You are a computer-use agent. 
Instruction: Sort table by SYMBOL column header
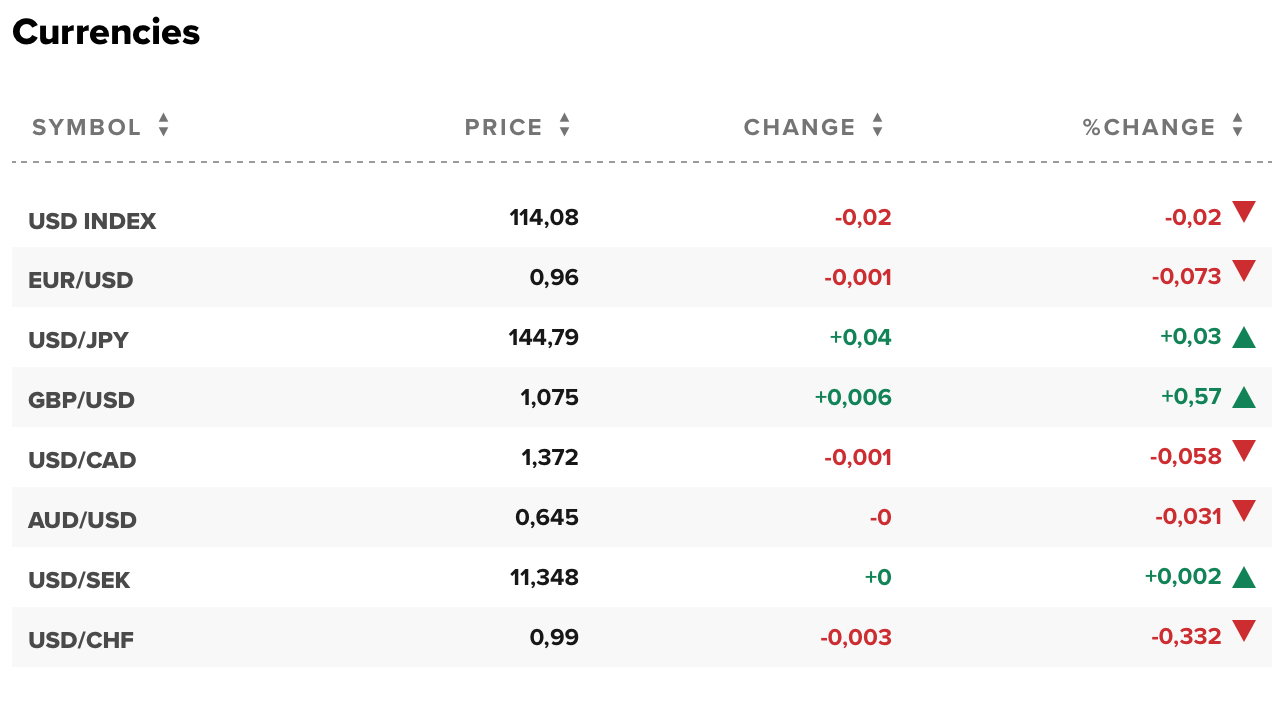coord(87,128)
